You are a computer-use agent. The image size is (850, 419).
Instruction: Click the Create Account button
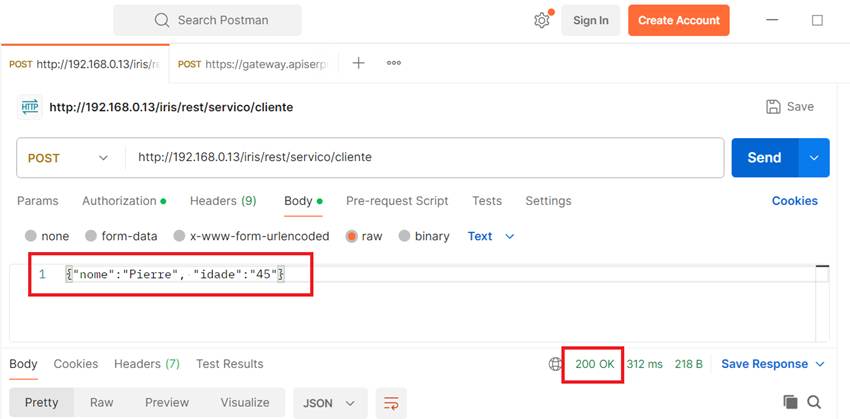point(678,20)
